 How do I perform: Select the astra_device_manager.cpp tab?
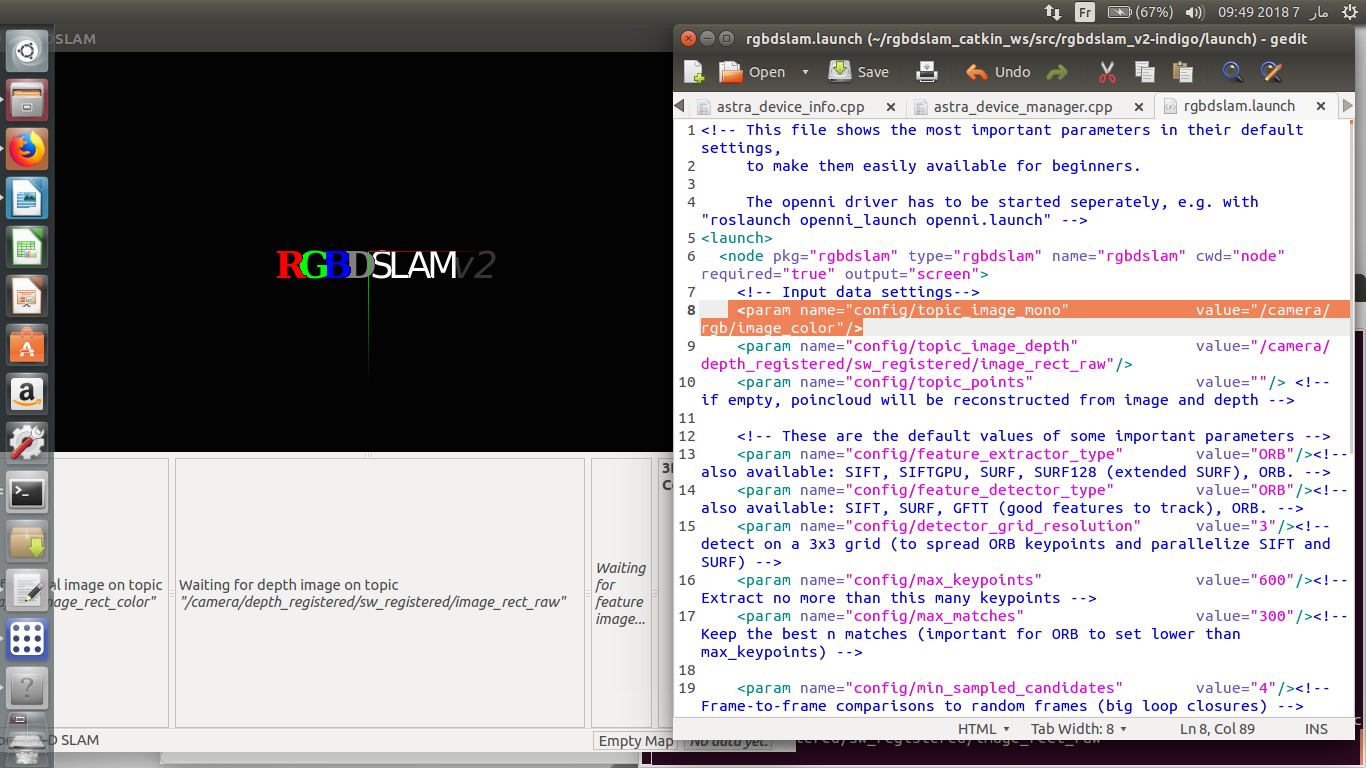(1022, 105)
